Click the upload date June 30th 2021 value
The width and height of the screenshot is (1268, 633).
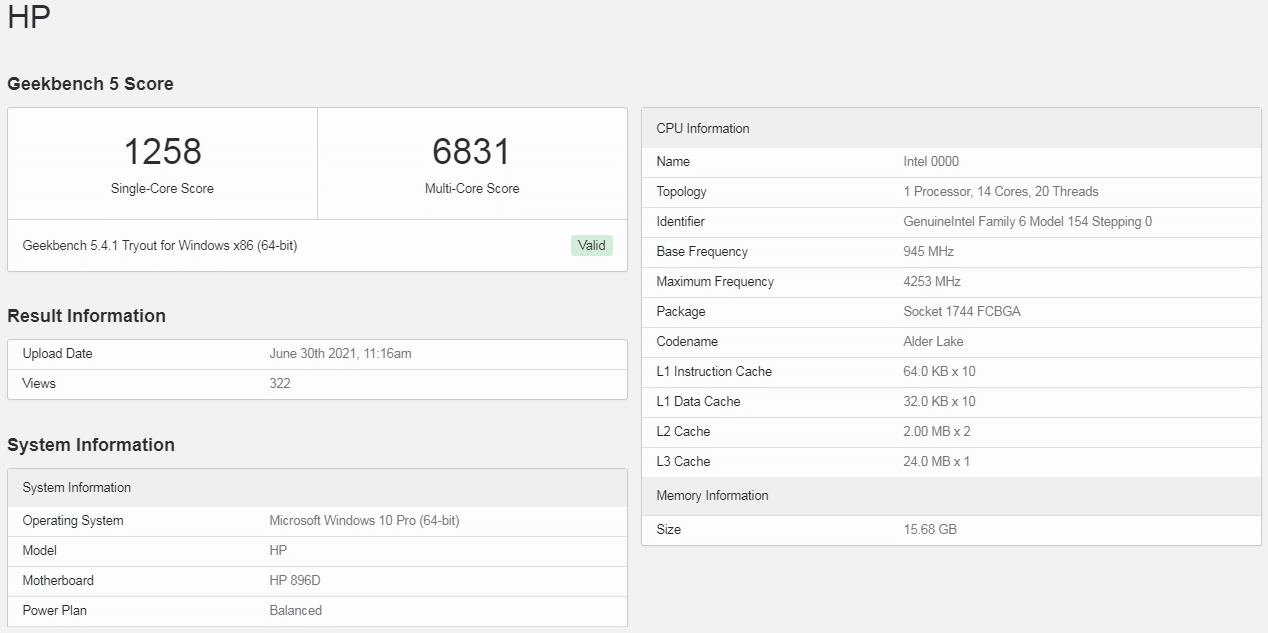340,354
